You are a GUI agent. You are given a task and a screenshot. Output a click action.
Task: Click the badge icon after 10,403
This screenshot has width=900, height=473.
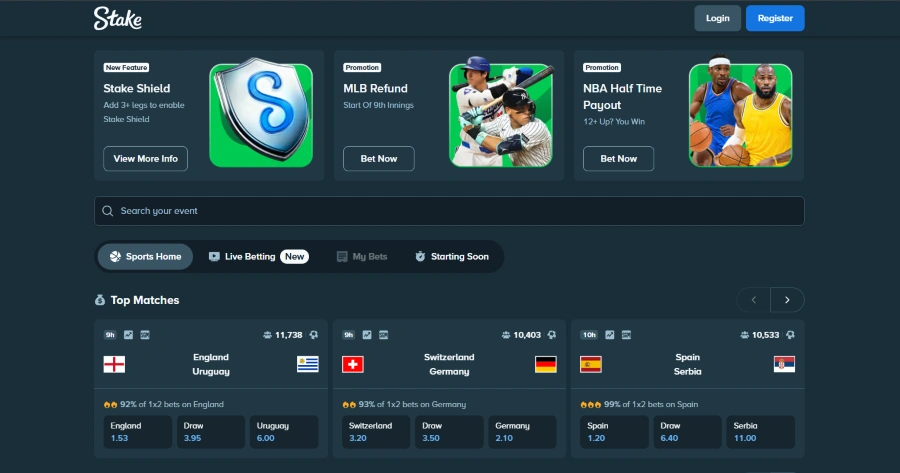[x=552, y=335]
